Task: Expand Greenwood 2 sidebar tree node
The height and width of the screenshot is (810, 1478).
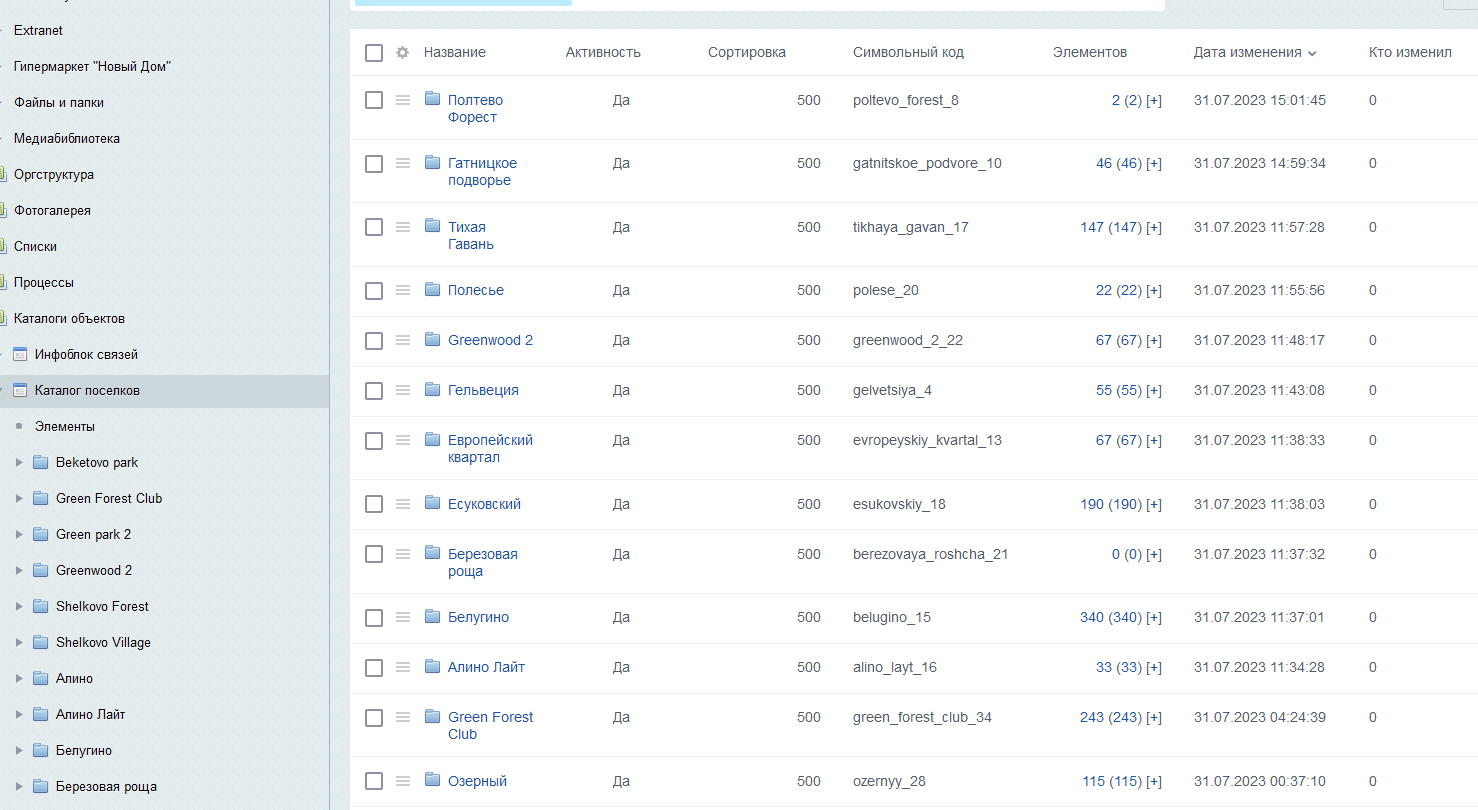Action: click(19, 570)
